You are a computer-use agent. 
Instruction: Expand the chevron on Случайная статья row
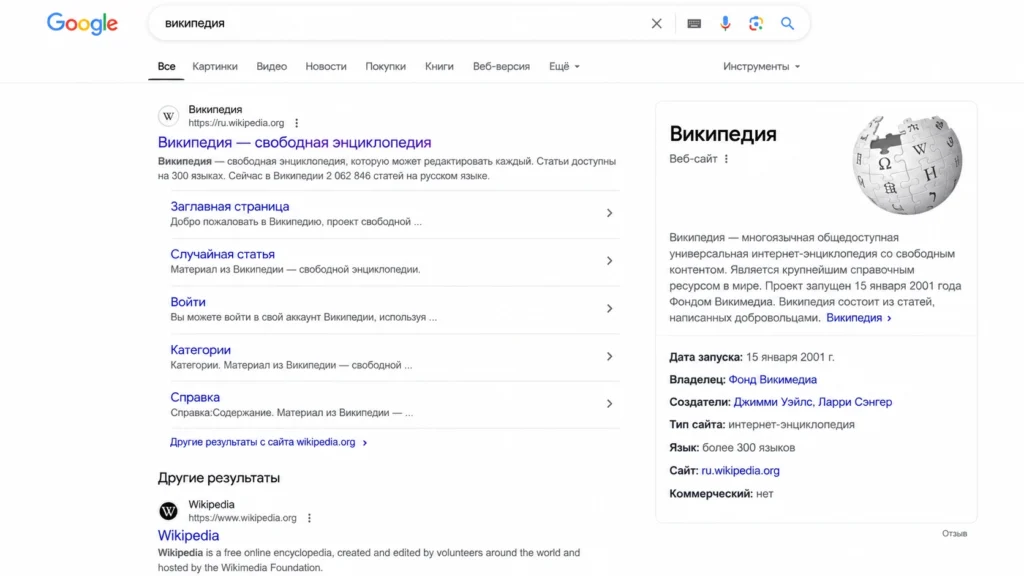(609, 261)
